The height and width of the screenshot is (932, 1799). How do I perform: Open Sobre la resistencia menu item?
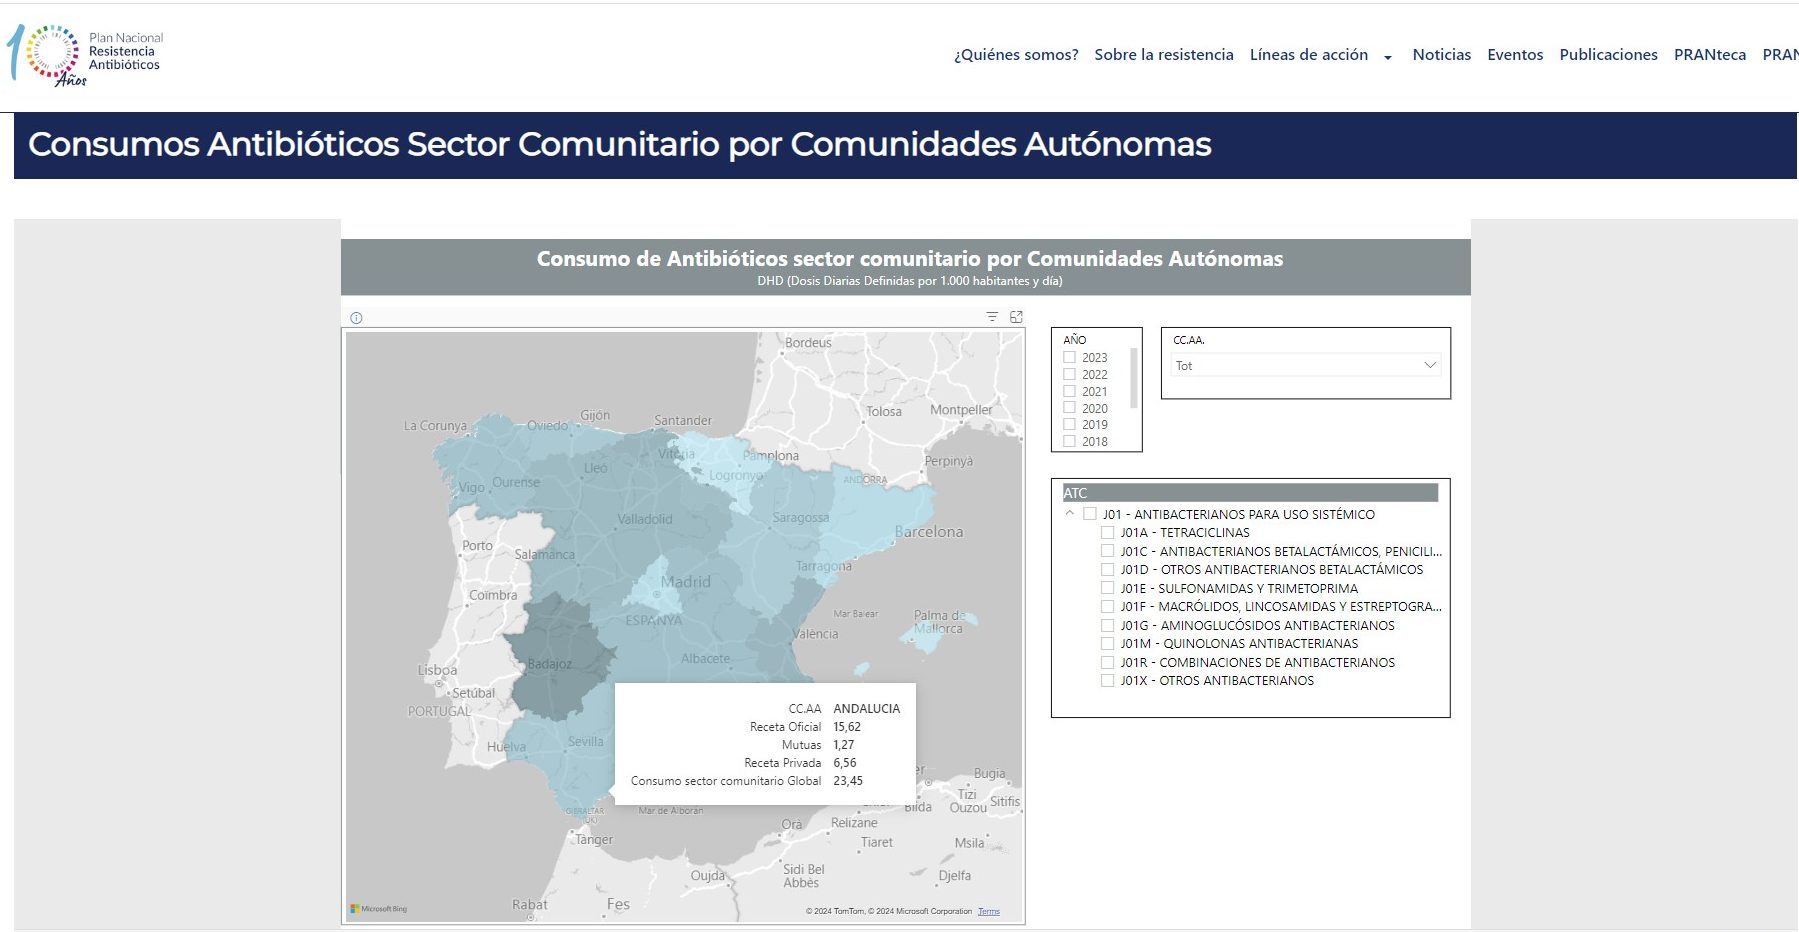[1164, 55]
